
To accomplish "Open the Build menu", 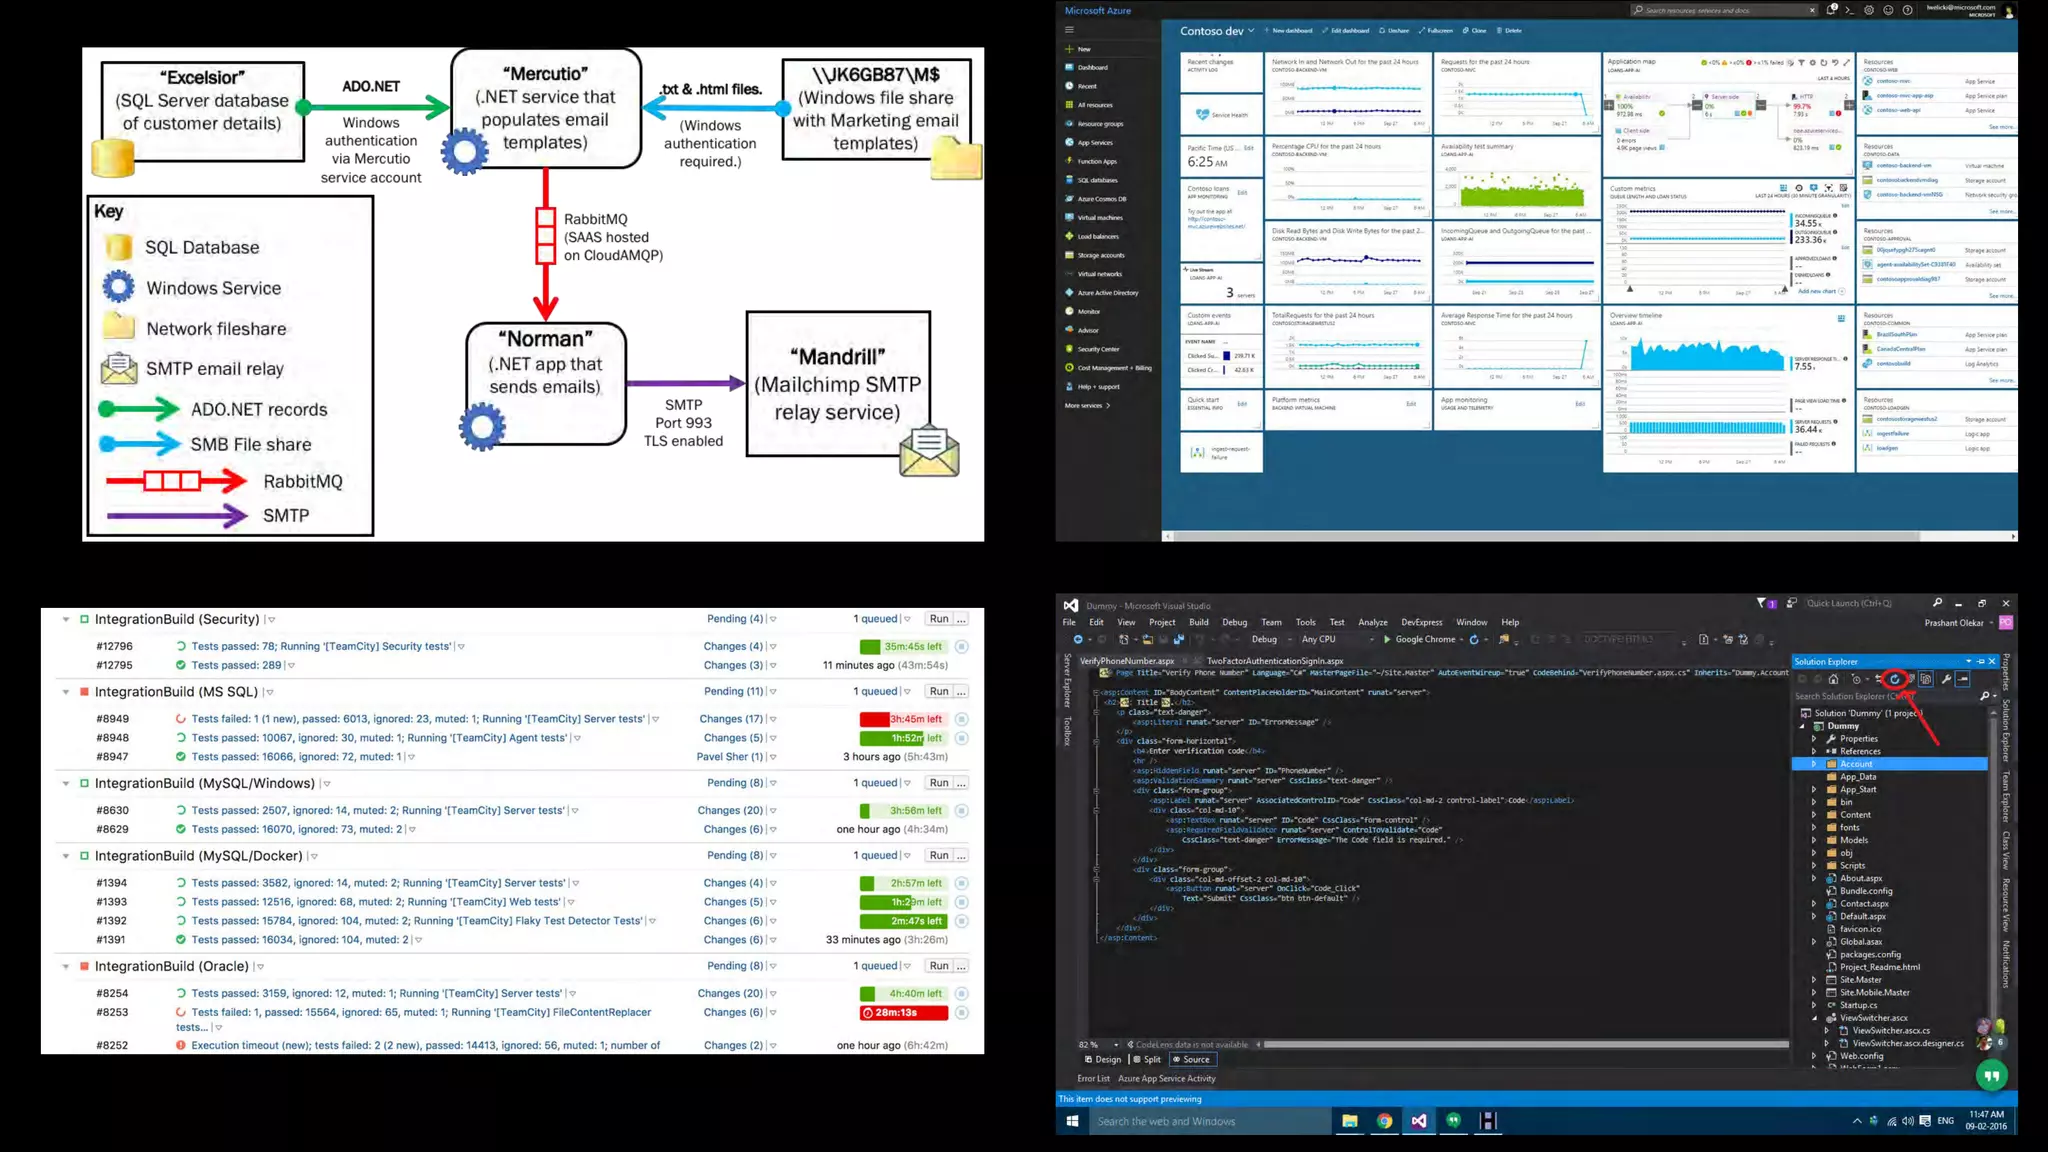I will pyautogui.click(x=1198, y=622).
